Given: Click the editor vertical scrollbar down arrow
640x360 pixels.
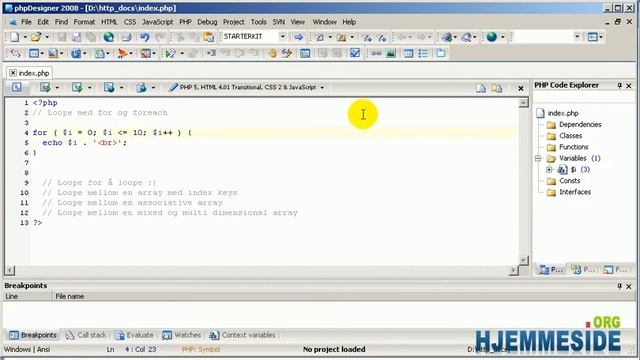Looking at the screenshot, I should coord(524,260).
